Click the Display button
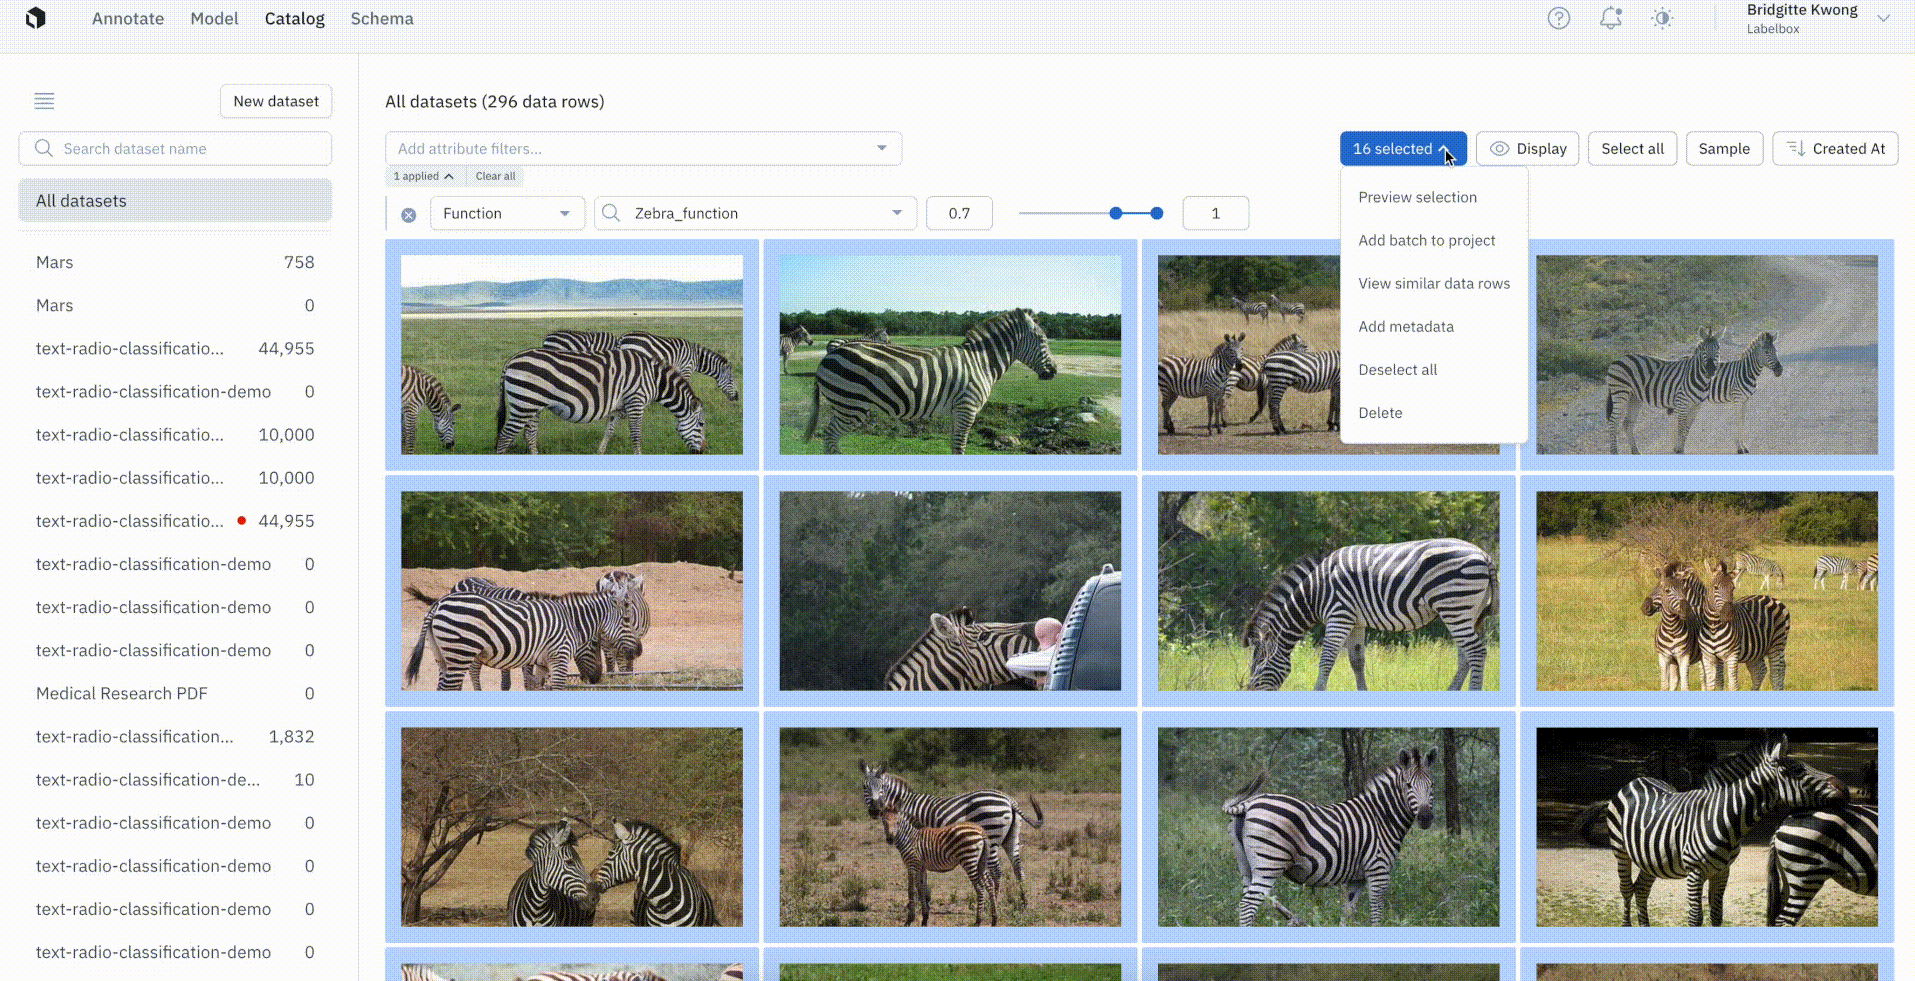The image size is (1915, 981). [1528, 149]
